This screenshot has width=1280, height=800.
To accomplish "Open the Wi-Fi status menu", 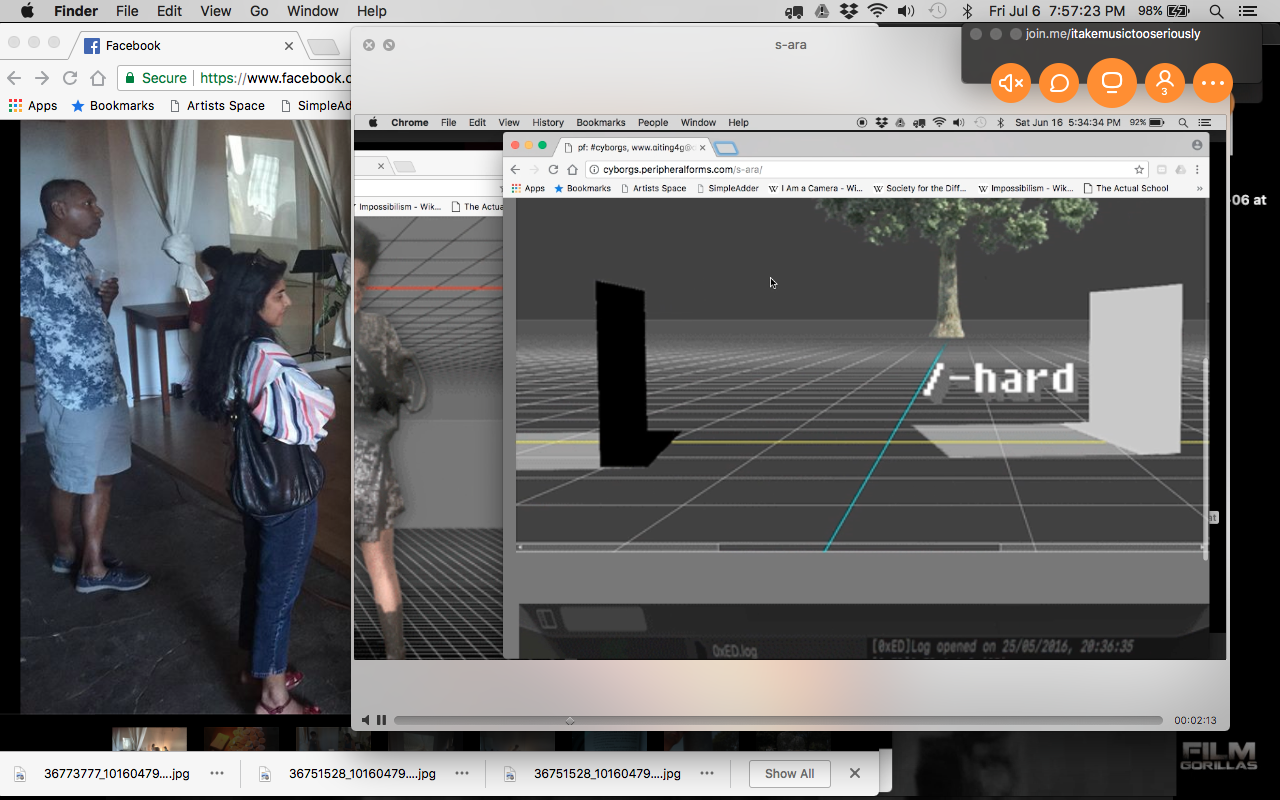I will 878,12.
